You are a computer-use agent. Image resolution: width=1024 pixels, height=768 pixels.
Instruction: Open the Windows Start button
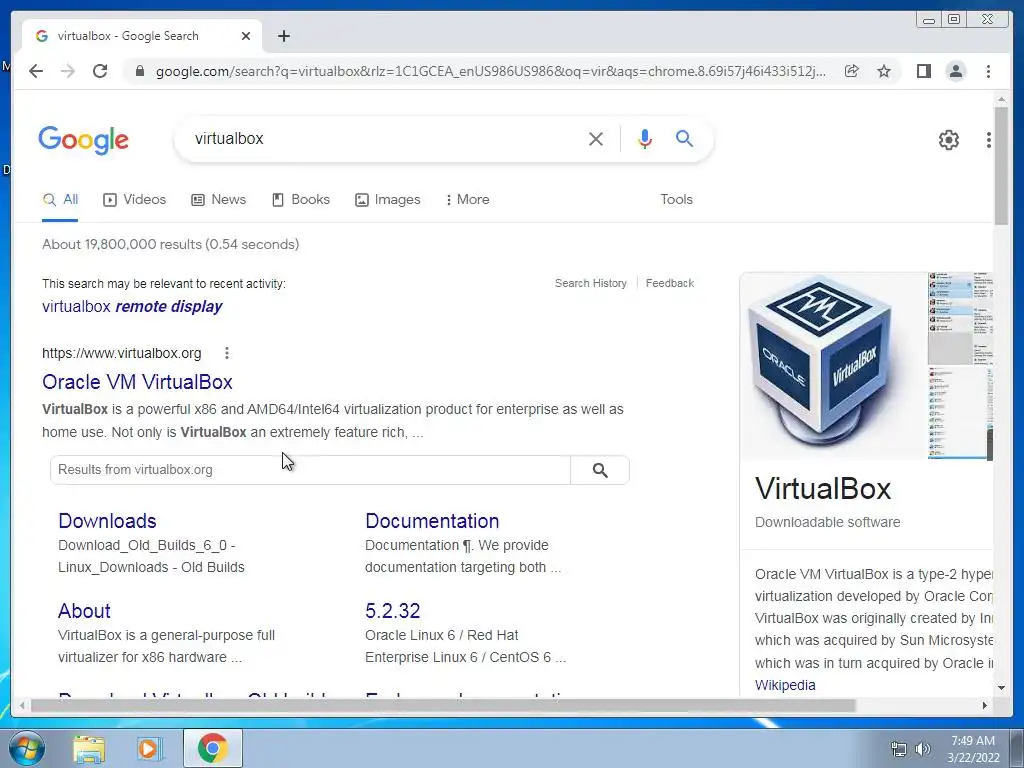26,748
